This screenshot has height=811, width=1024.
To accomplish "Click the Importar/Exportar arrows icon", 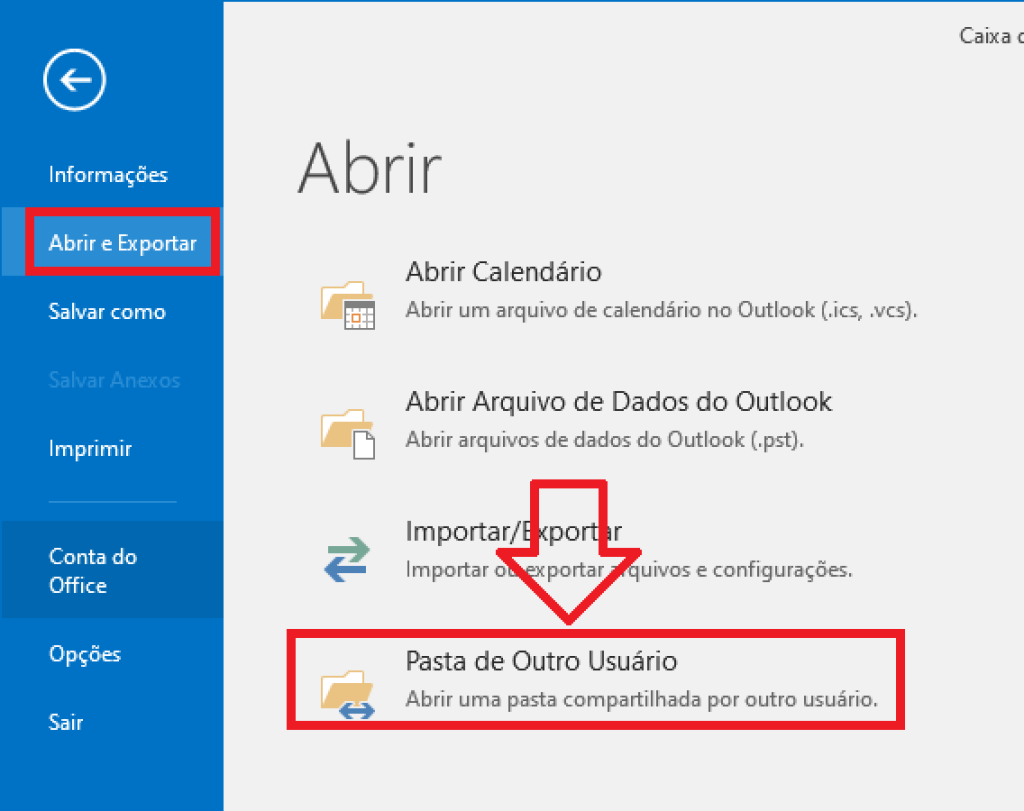I will pyautogui.click(x=347, y=559).
